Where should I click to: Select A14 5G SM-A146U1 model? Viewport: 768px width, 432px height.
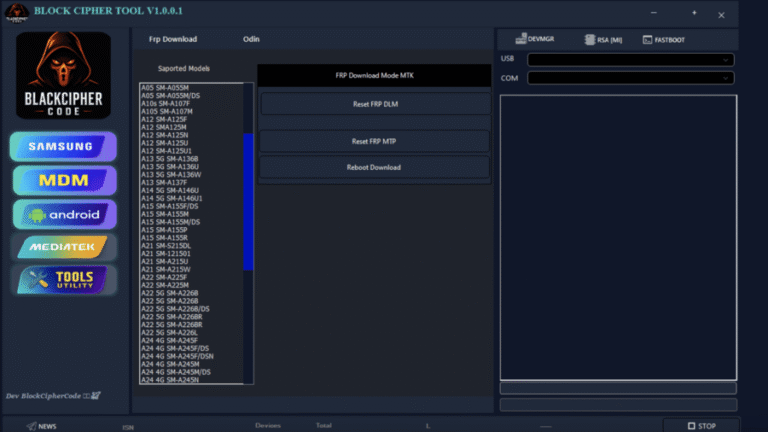pos(171,198)
